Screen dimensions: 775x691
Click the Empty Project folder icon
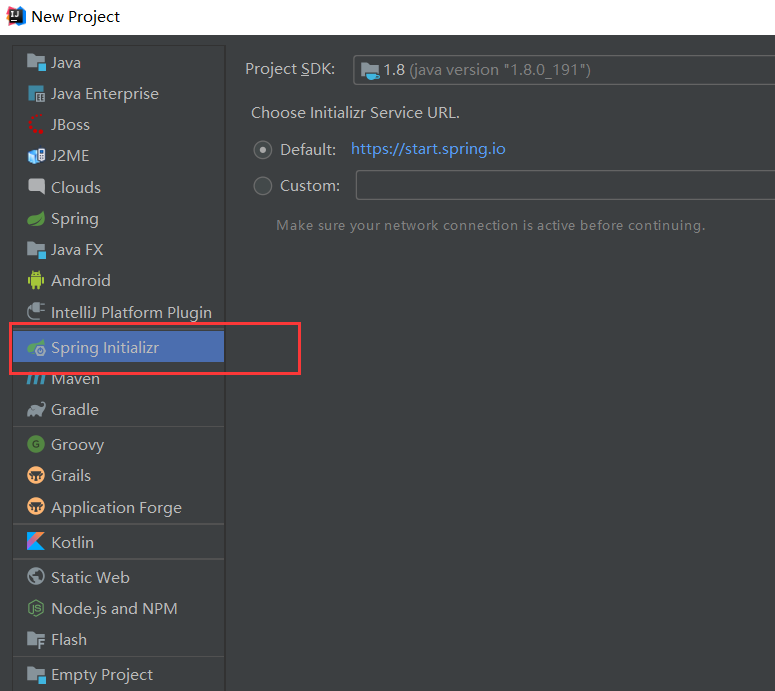36,675
